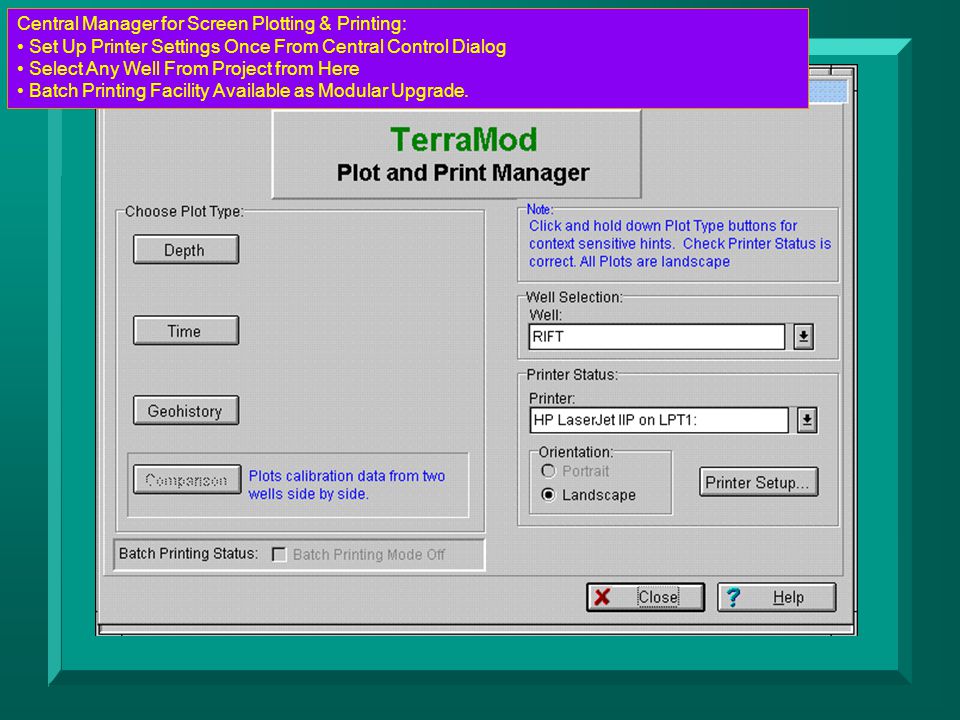Screen dimensions: 960x720
Task: Click the 'Printer:' field label
Action: point(552,399)
